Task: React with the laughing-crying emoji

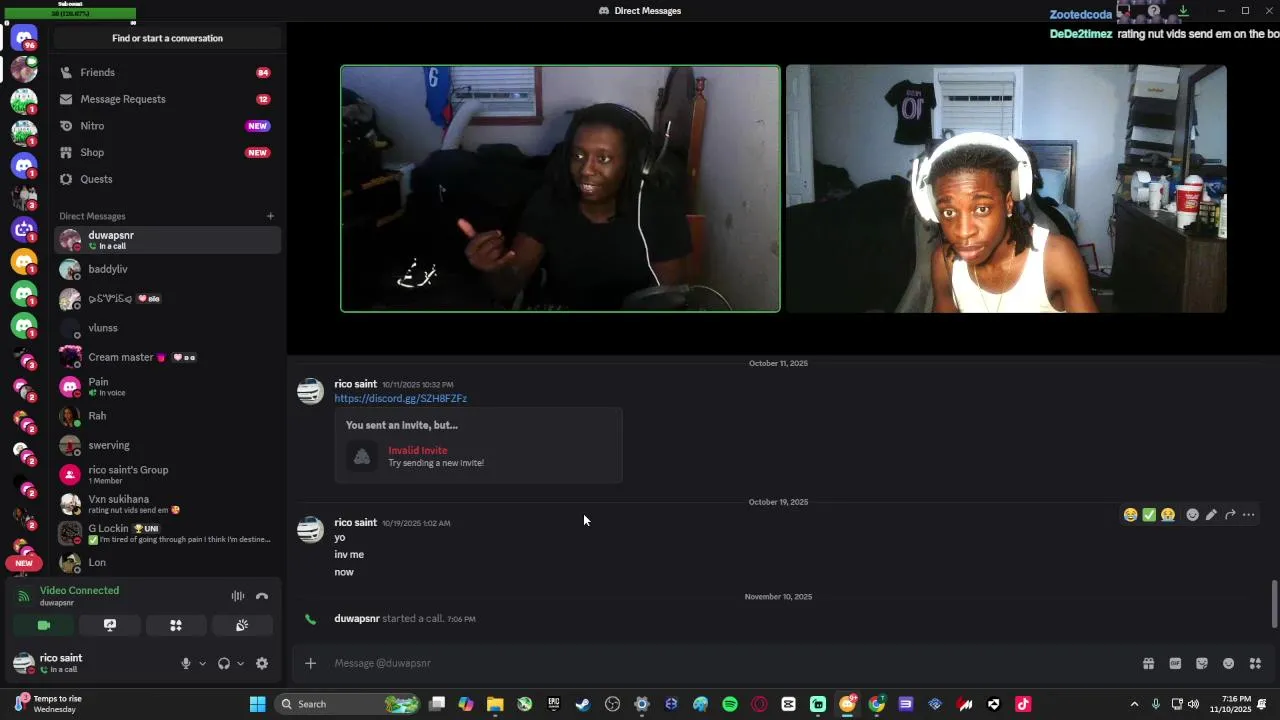Action: coord(1130,515)
